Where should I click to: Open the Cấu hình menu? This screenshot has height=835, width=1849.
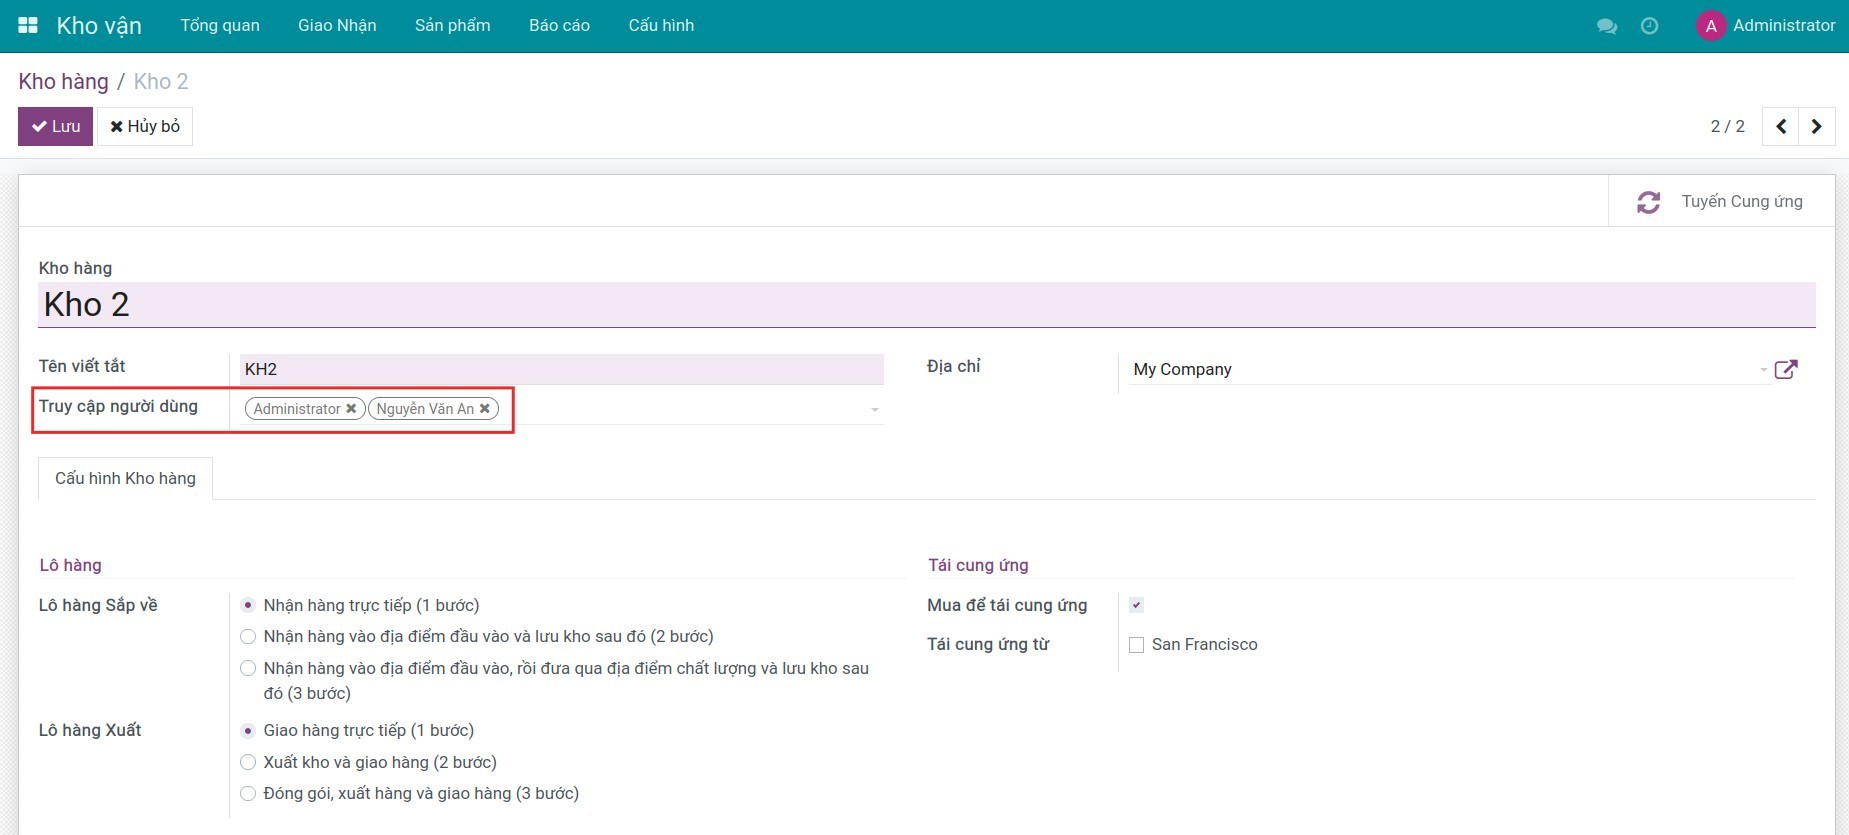tap(660, 26)
